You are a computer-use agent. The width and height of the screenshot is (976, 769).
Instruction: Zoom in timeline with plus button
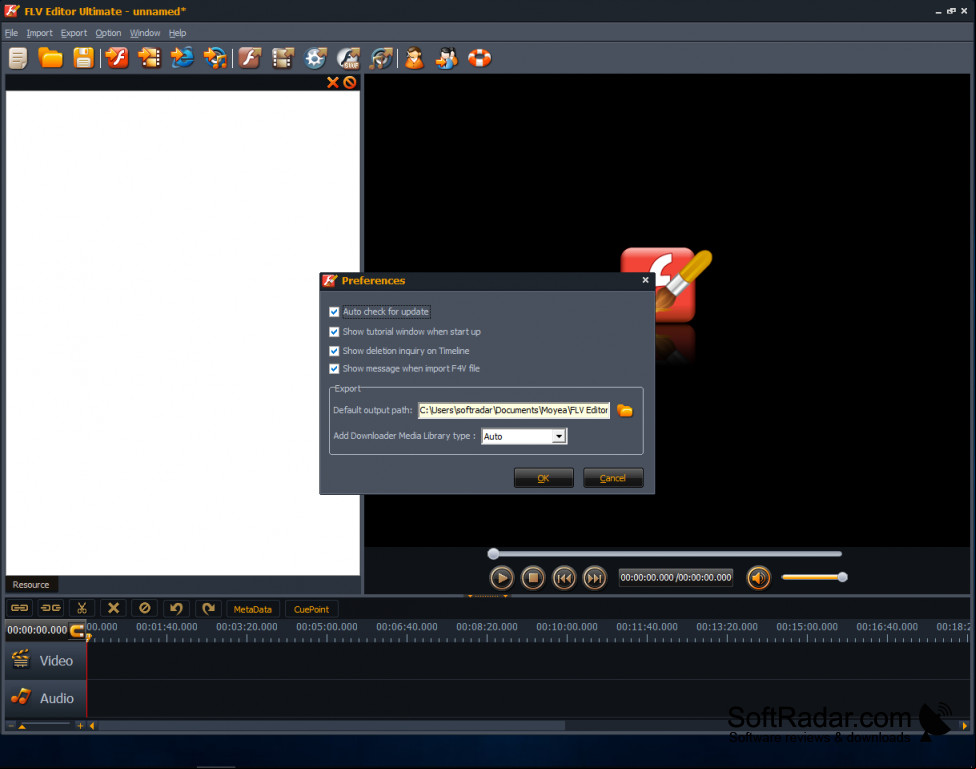pos(80,726)
